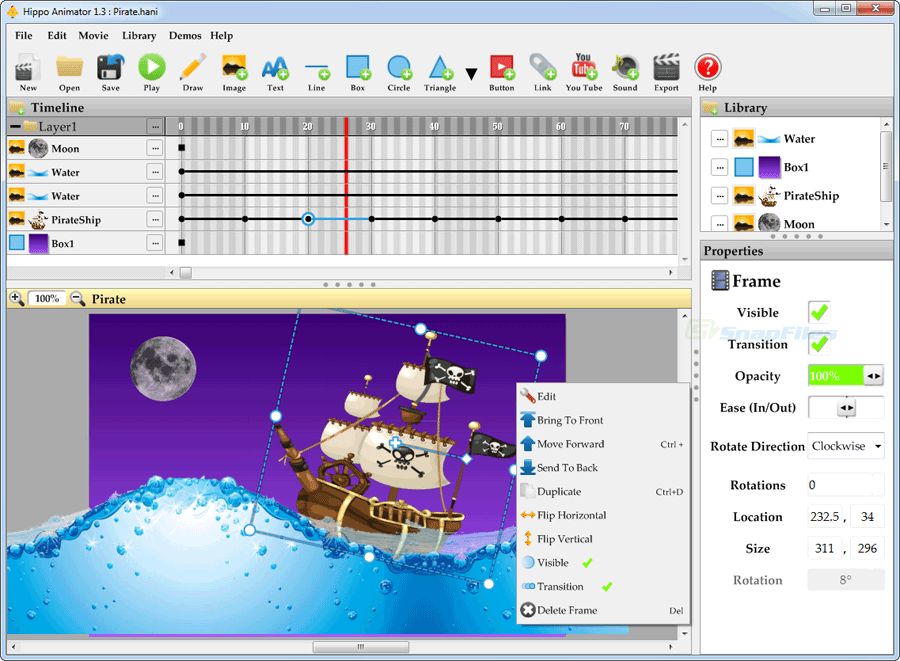Add Sound using the toolbar icon

[625, 68]
